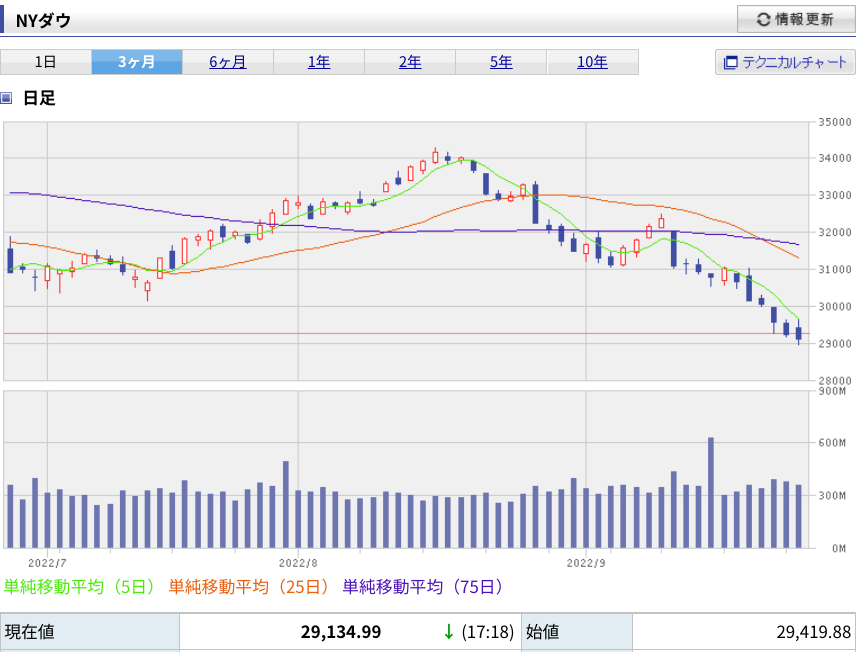Click the refresh icon in 情報更新 button
860x652 pixels.
(763, 20)
